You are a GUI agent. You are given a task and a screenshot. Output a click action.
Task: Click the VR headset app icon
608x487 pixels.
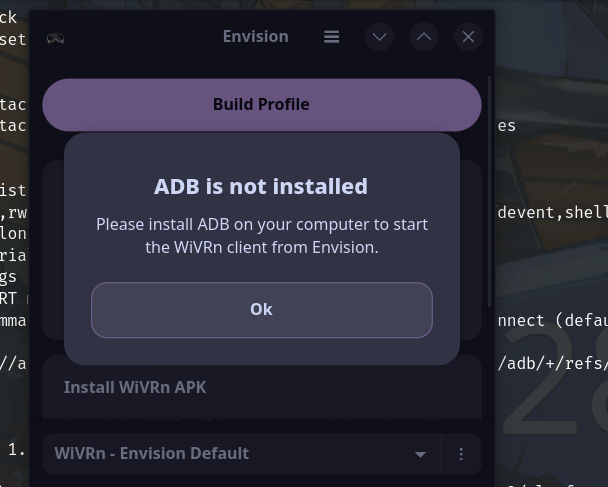click(x=56, y=38)
